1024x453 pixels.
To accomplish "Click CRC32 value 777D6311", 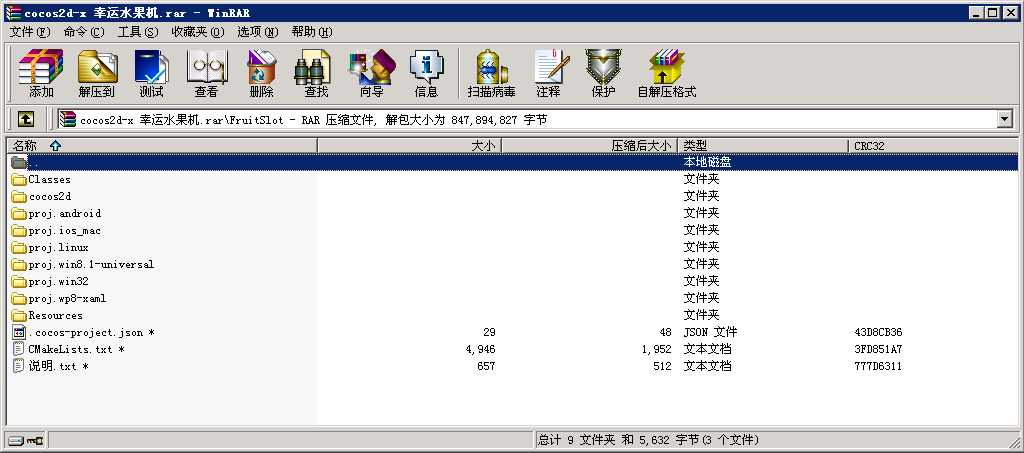I will pyautogui.click(x=878, y=366).
